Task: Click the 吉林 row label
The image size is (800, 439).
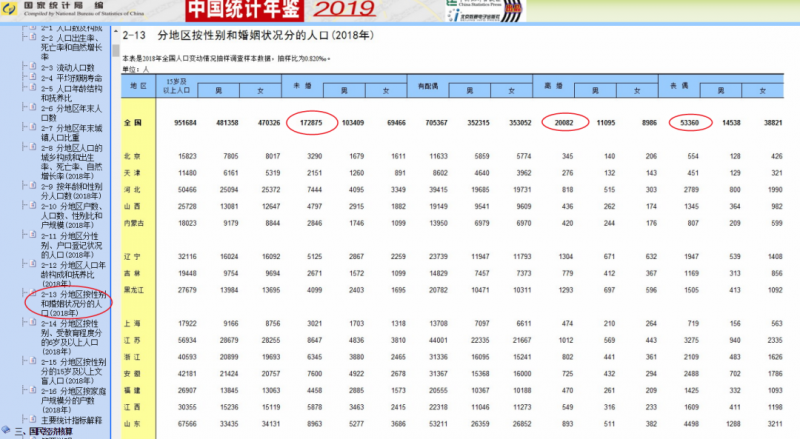Action: [132, 273]
